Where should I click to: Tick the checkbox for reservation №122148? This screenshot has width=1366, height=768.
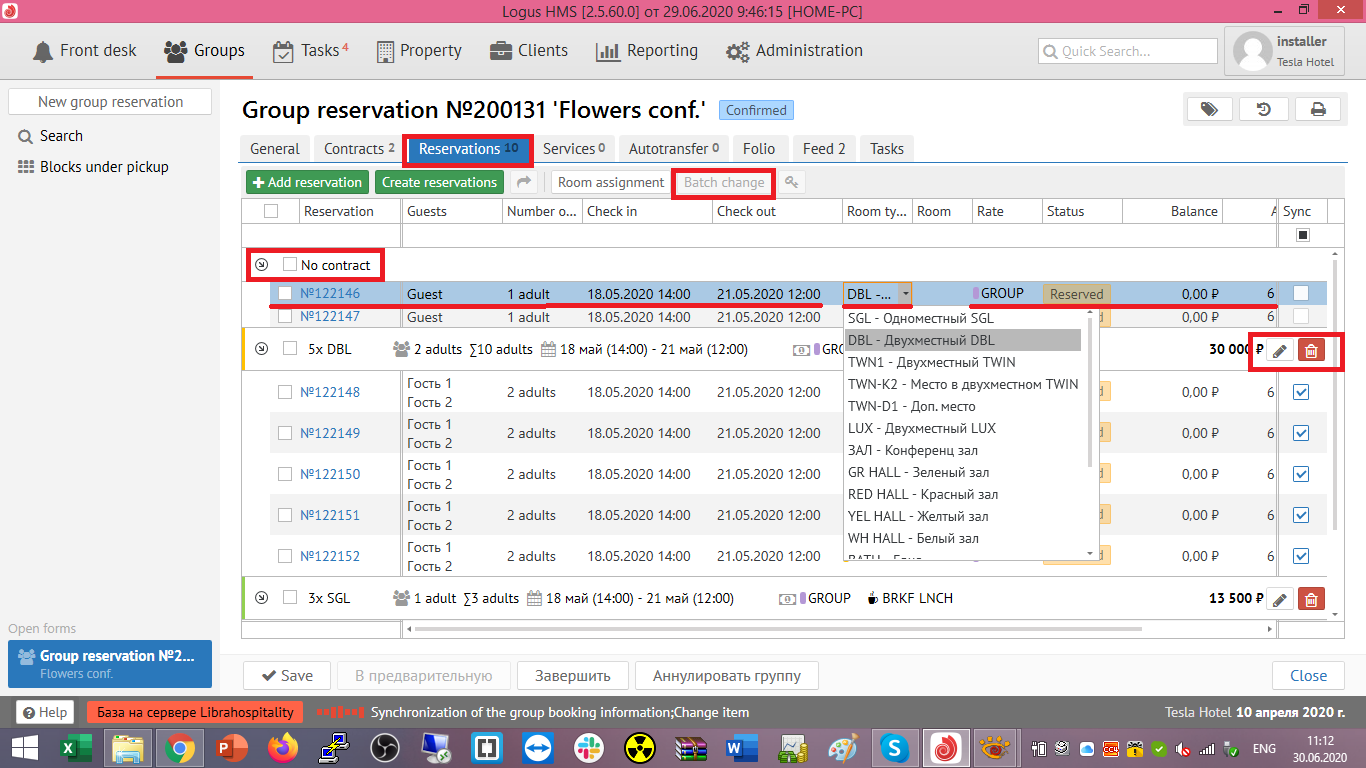pyautogui.click(x=285, y=392)
